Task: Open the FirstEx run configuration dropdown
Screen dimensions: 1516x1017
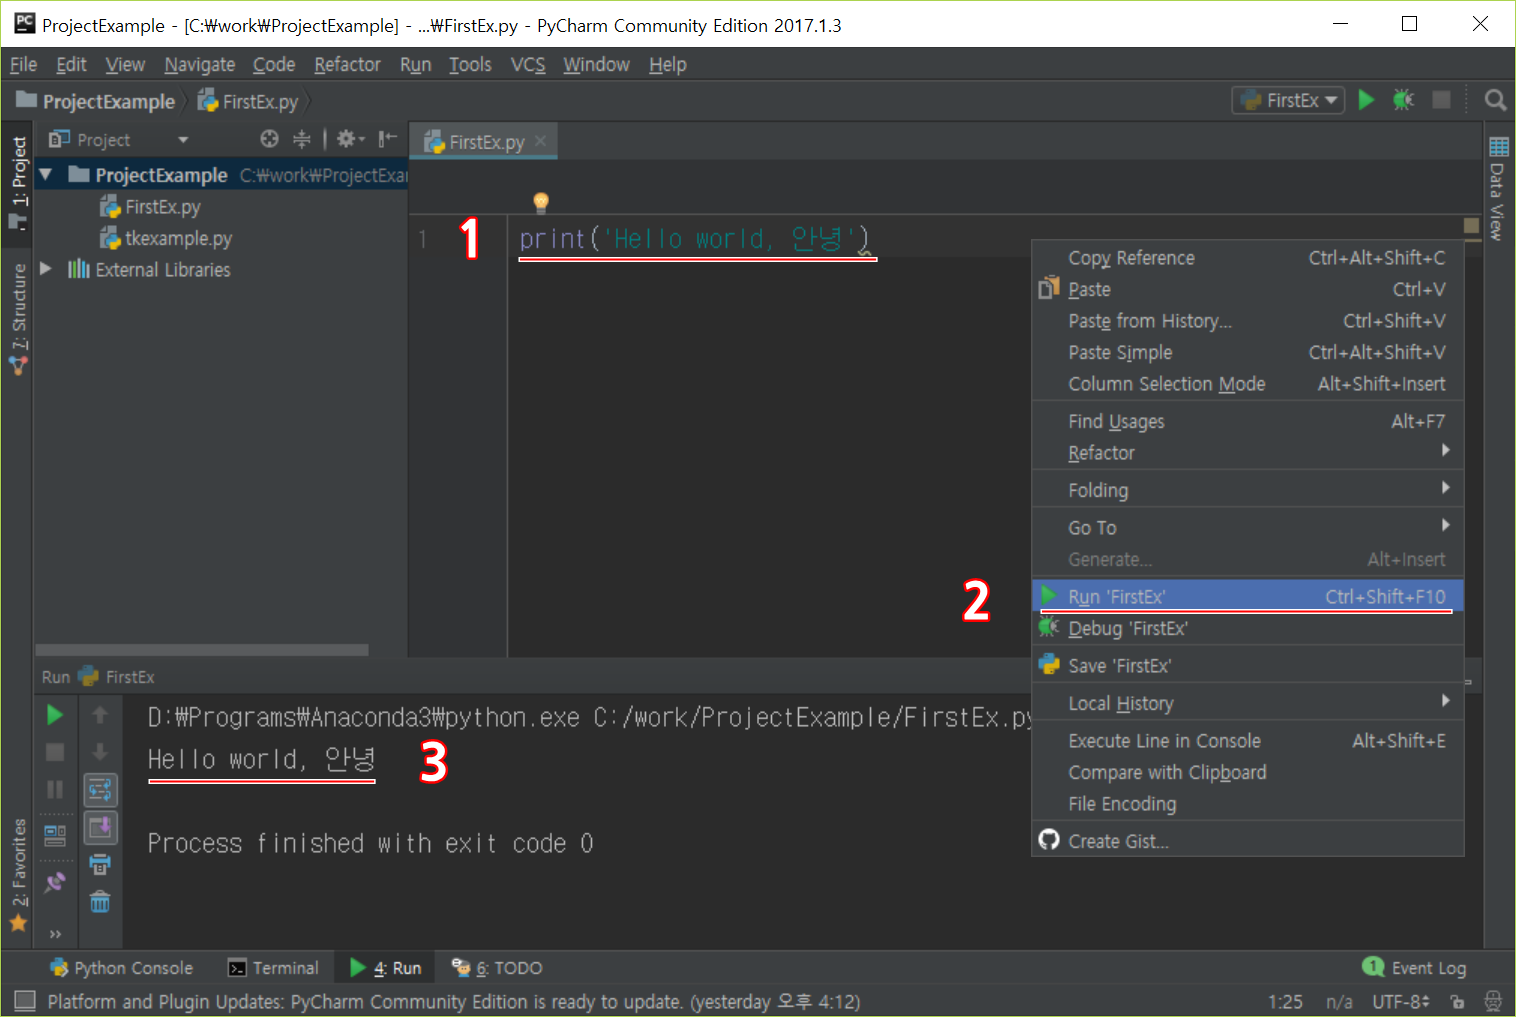Action: (x=1288, y=100)
